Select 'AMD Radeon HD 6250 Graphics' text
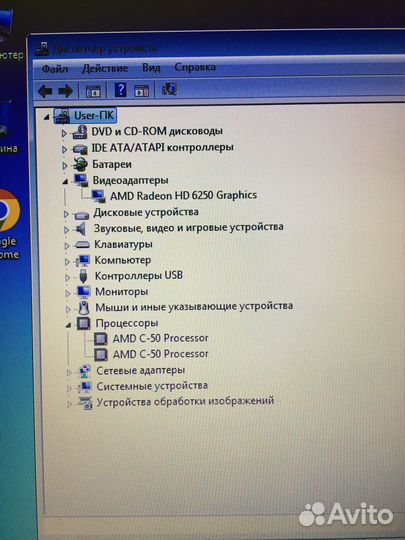Image resolution: width=405 pixels, height=540 pixels. 184,195
